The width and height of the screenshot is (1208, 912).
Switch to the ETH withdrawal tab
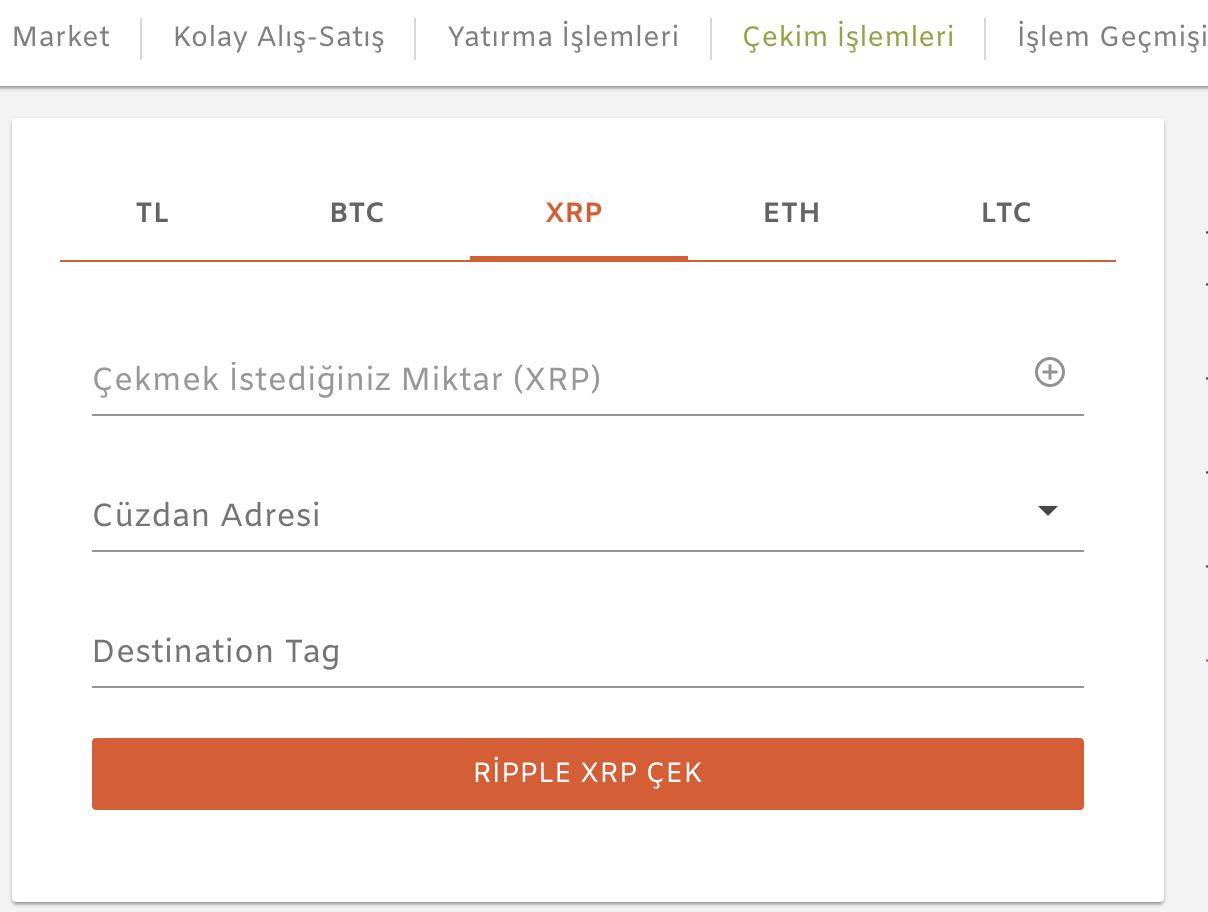792,213
